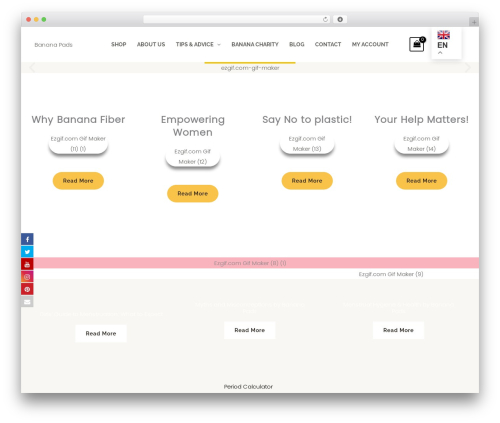
Task: Open the Blog menu item
Action: click(x=297, y=44)
